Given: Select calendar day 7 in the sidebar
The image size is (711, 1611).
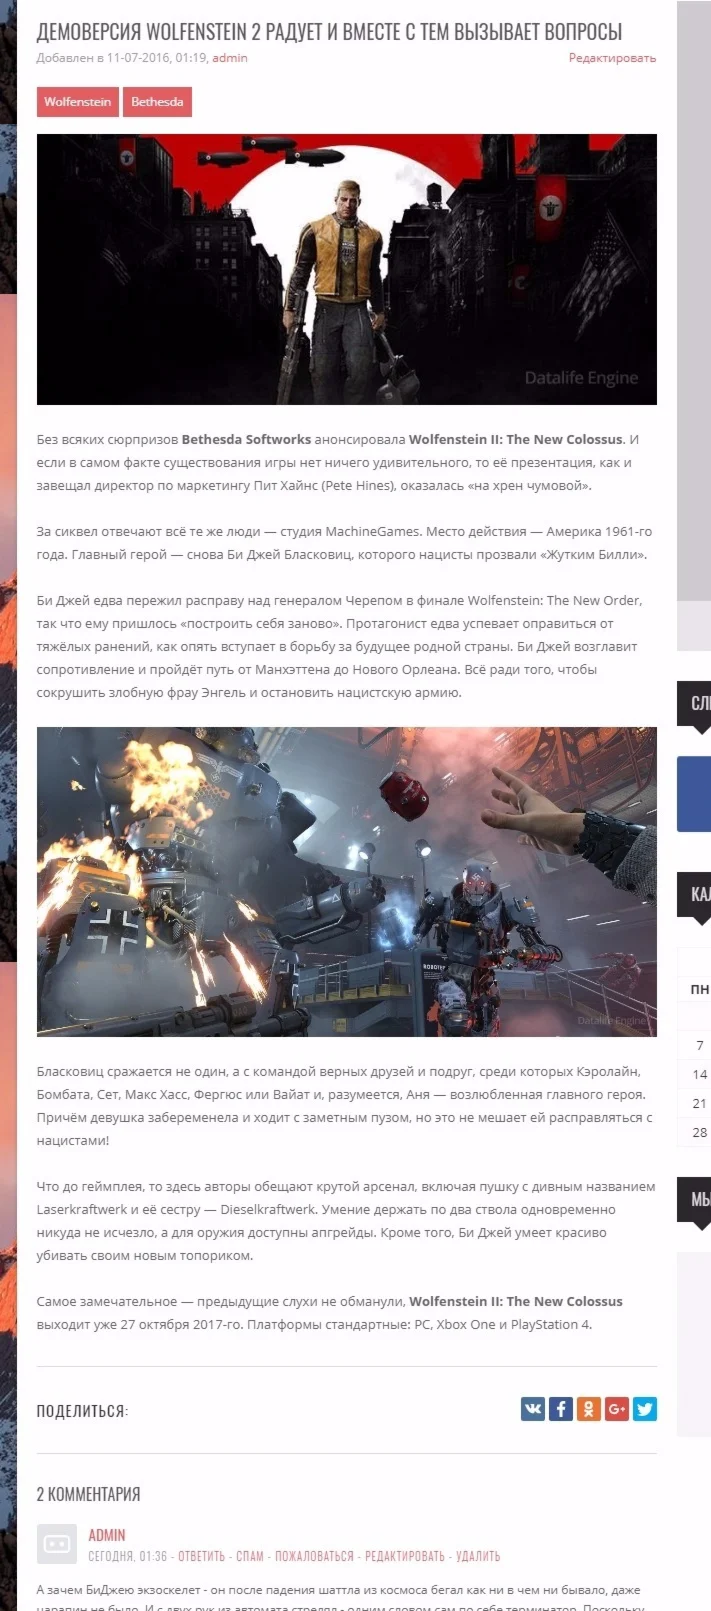Looking at the screenshot, I should point(699,1045).
